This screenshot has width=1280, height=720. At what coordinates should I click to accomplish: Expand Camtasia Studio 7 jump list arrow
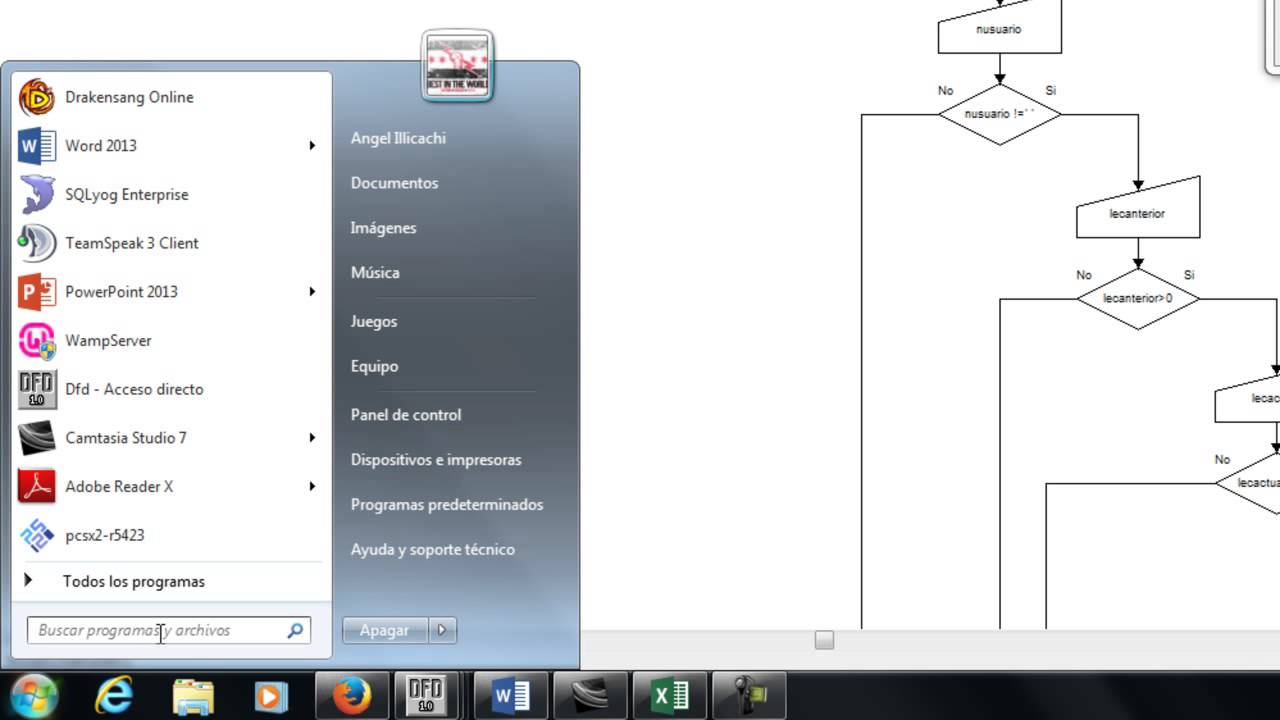tap(312, 438)
